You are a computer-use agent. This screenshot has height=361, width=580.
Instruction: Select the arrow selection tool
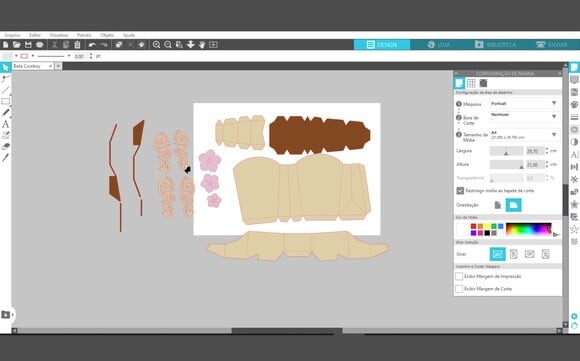(5, 68)
